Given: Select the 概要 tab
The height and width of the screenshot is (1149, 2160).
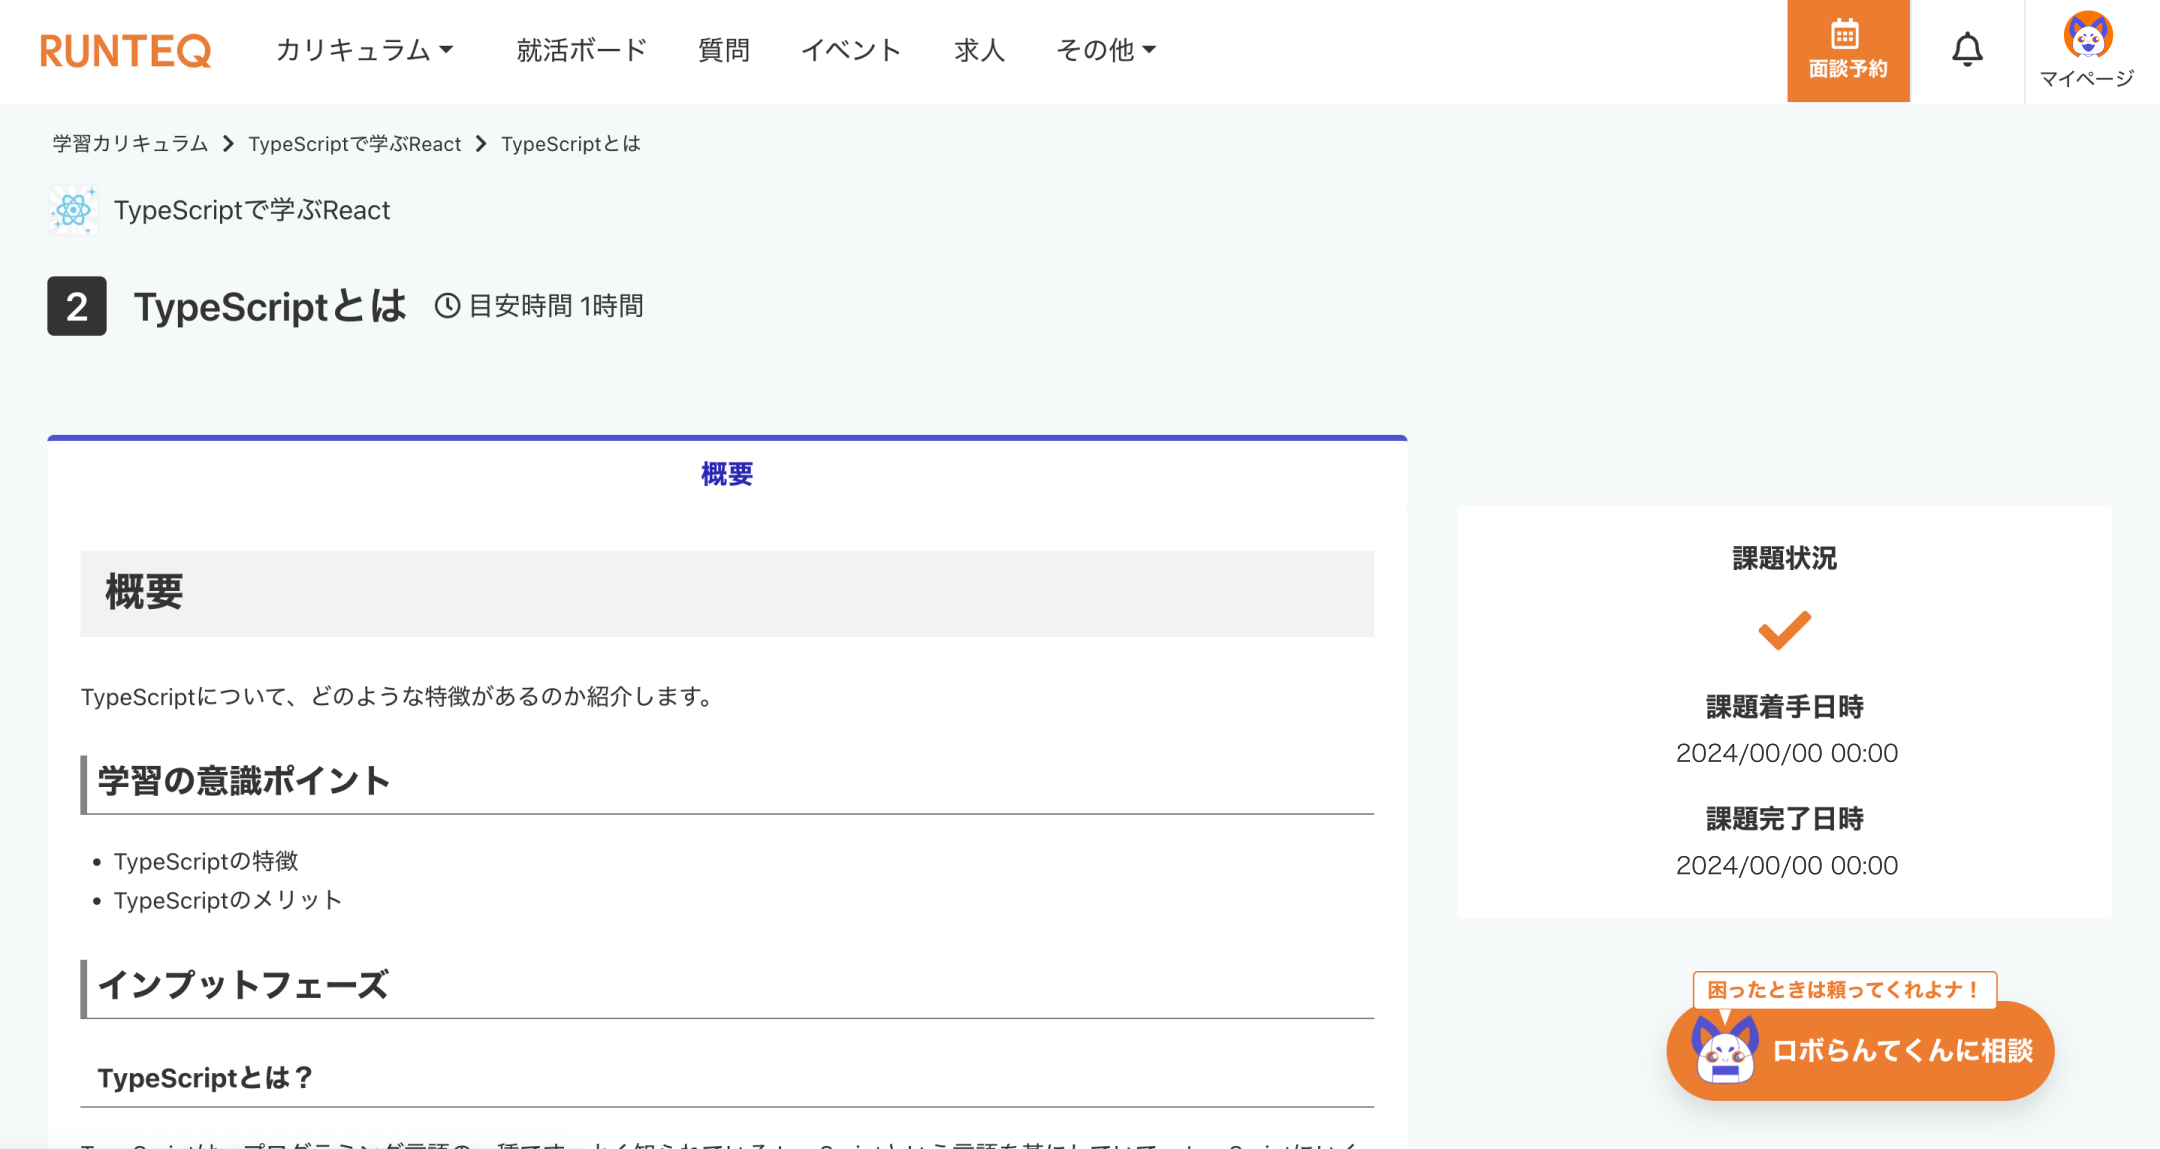Looking at the screenshot, I should 727,474.
